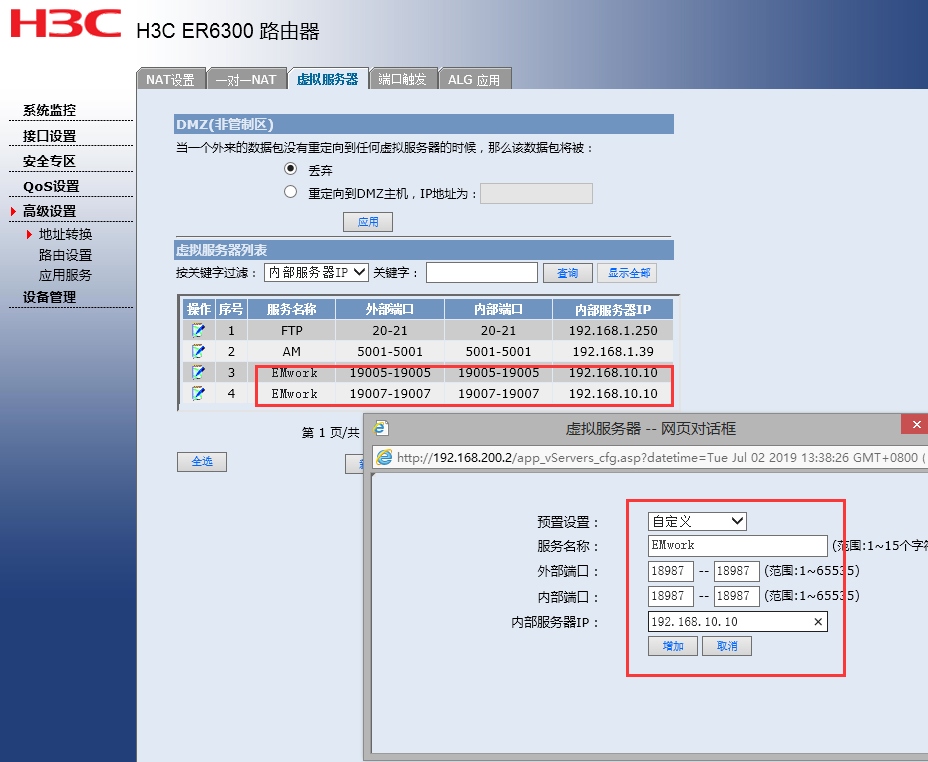This screenshot has width=928, height=762.
Task: Open the ALG 应用 tab
Action: pos(475,79)
